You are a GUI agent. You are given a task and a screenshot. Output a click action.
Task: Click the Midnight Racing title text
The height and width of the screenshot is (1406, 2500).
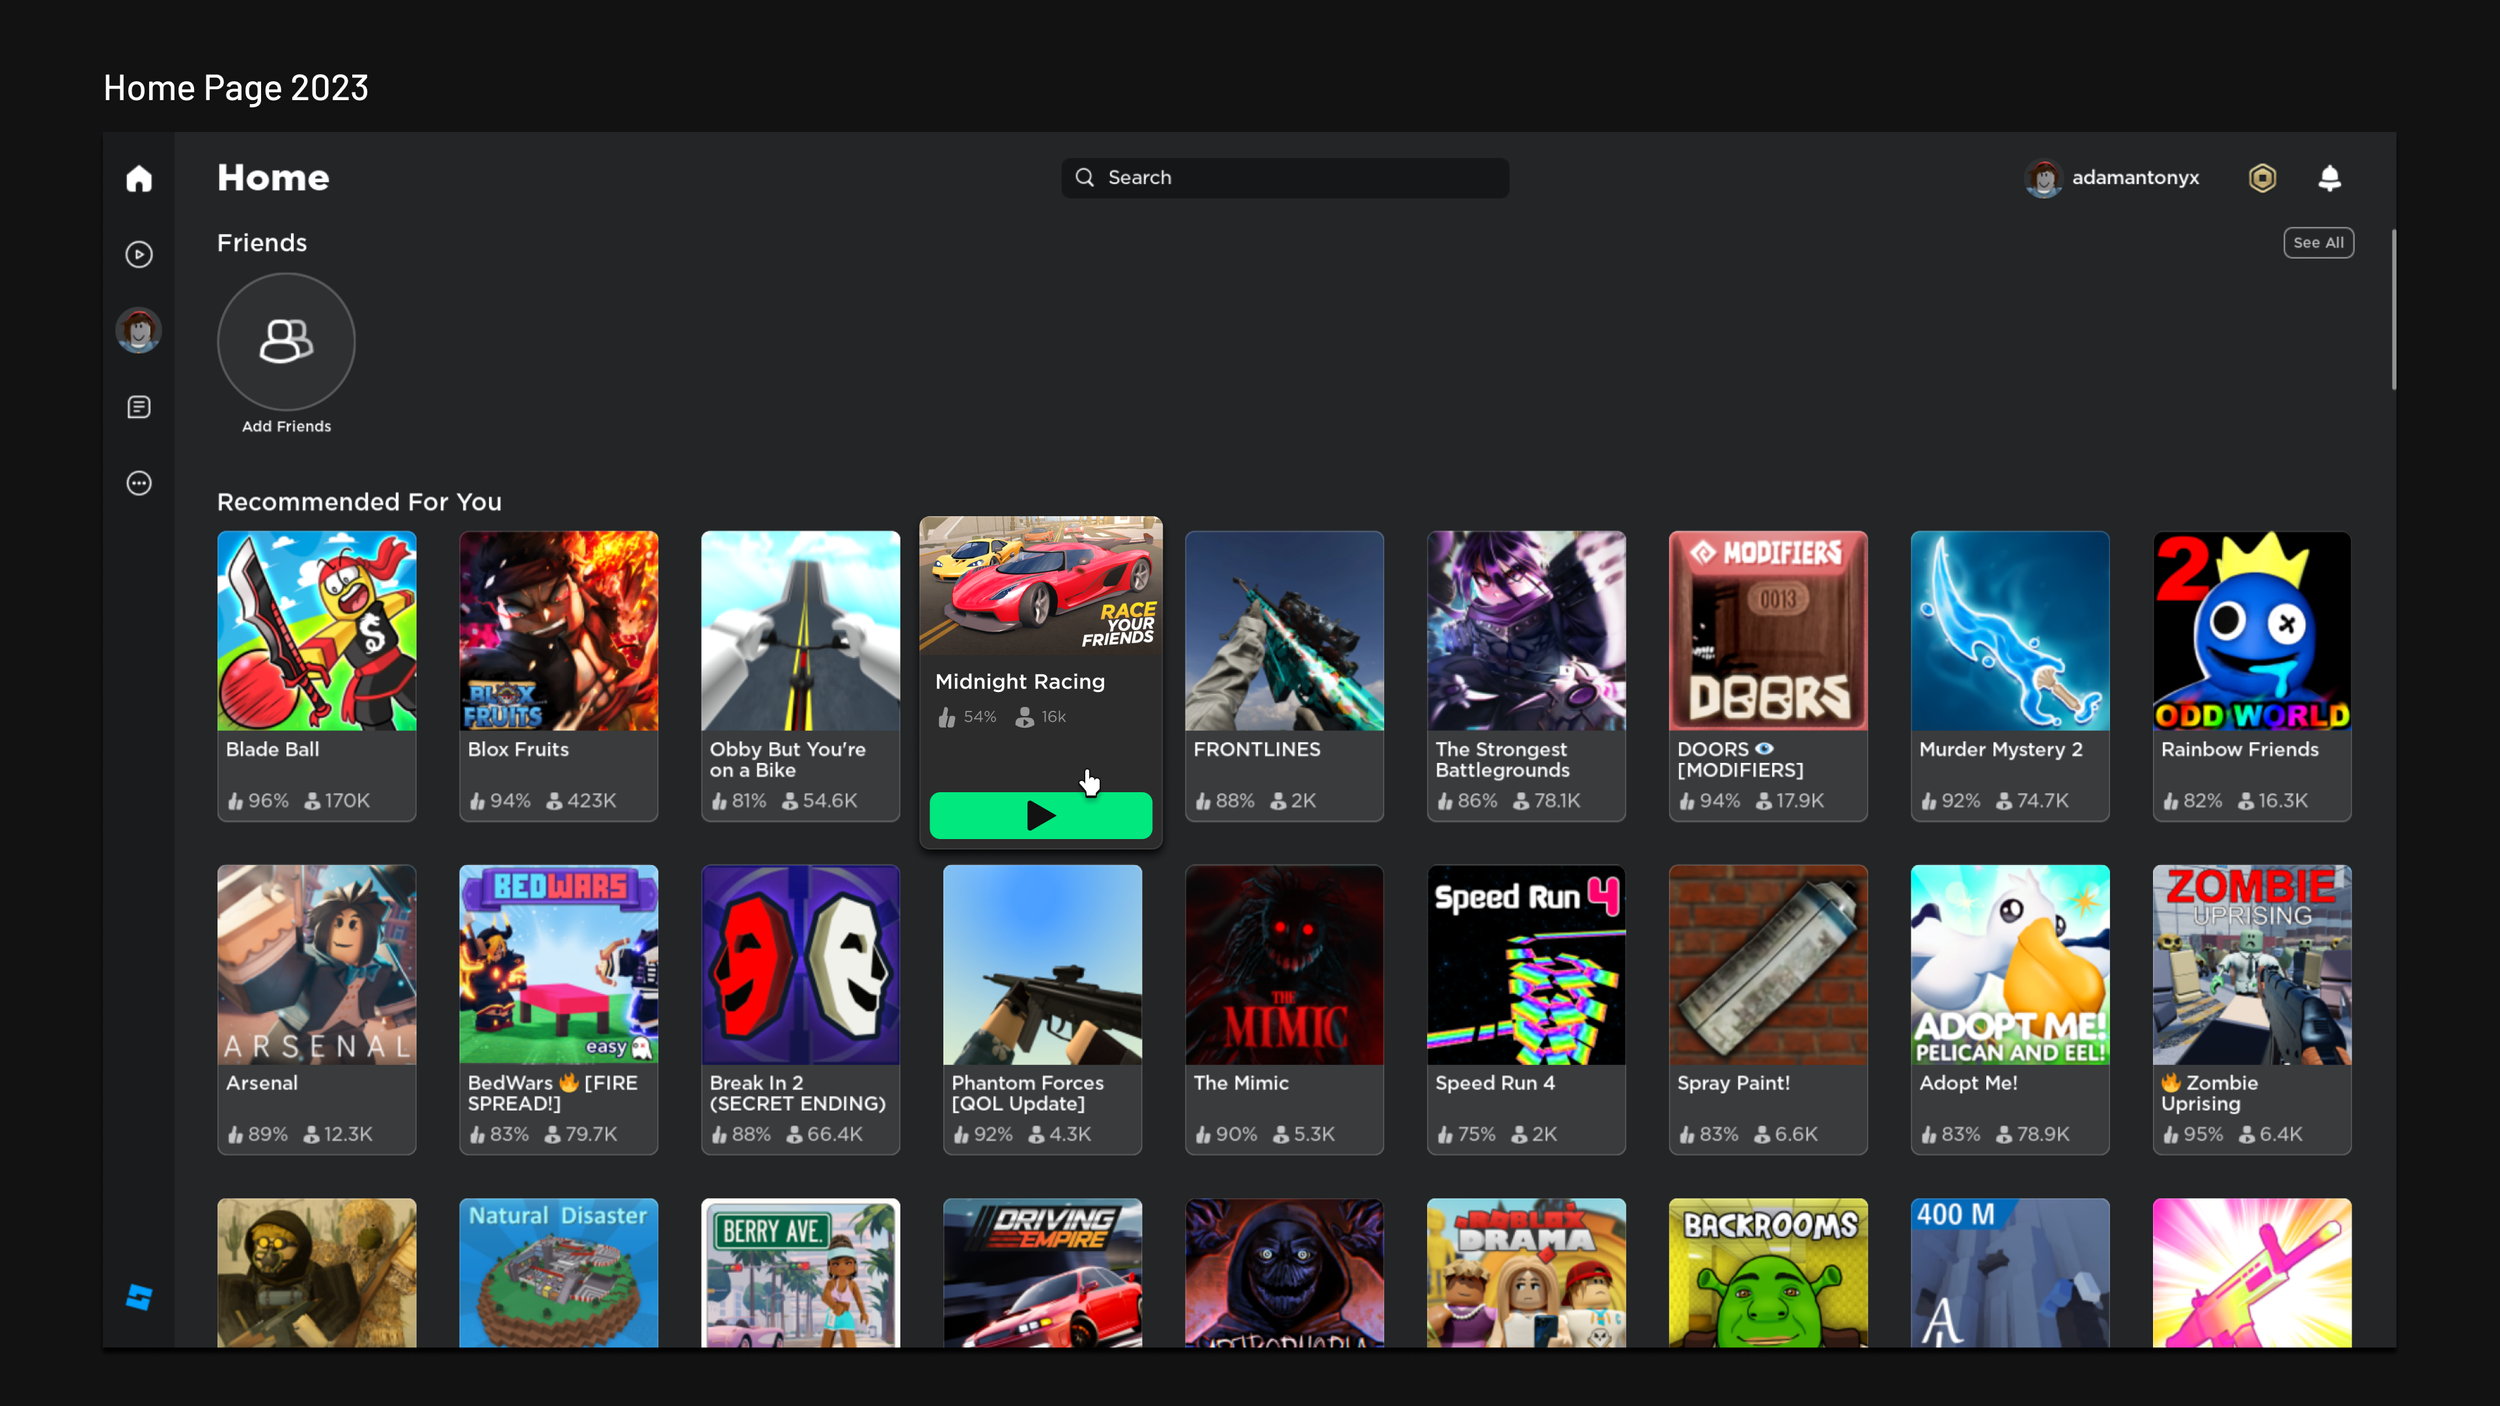(x=1020, y=681)
